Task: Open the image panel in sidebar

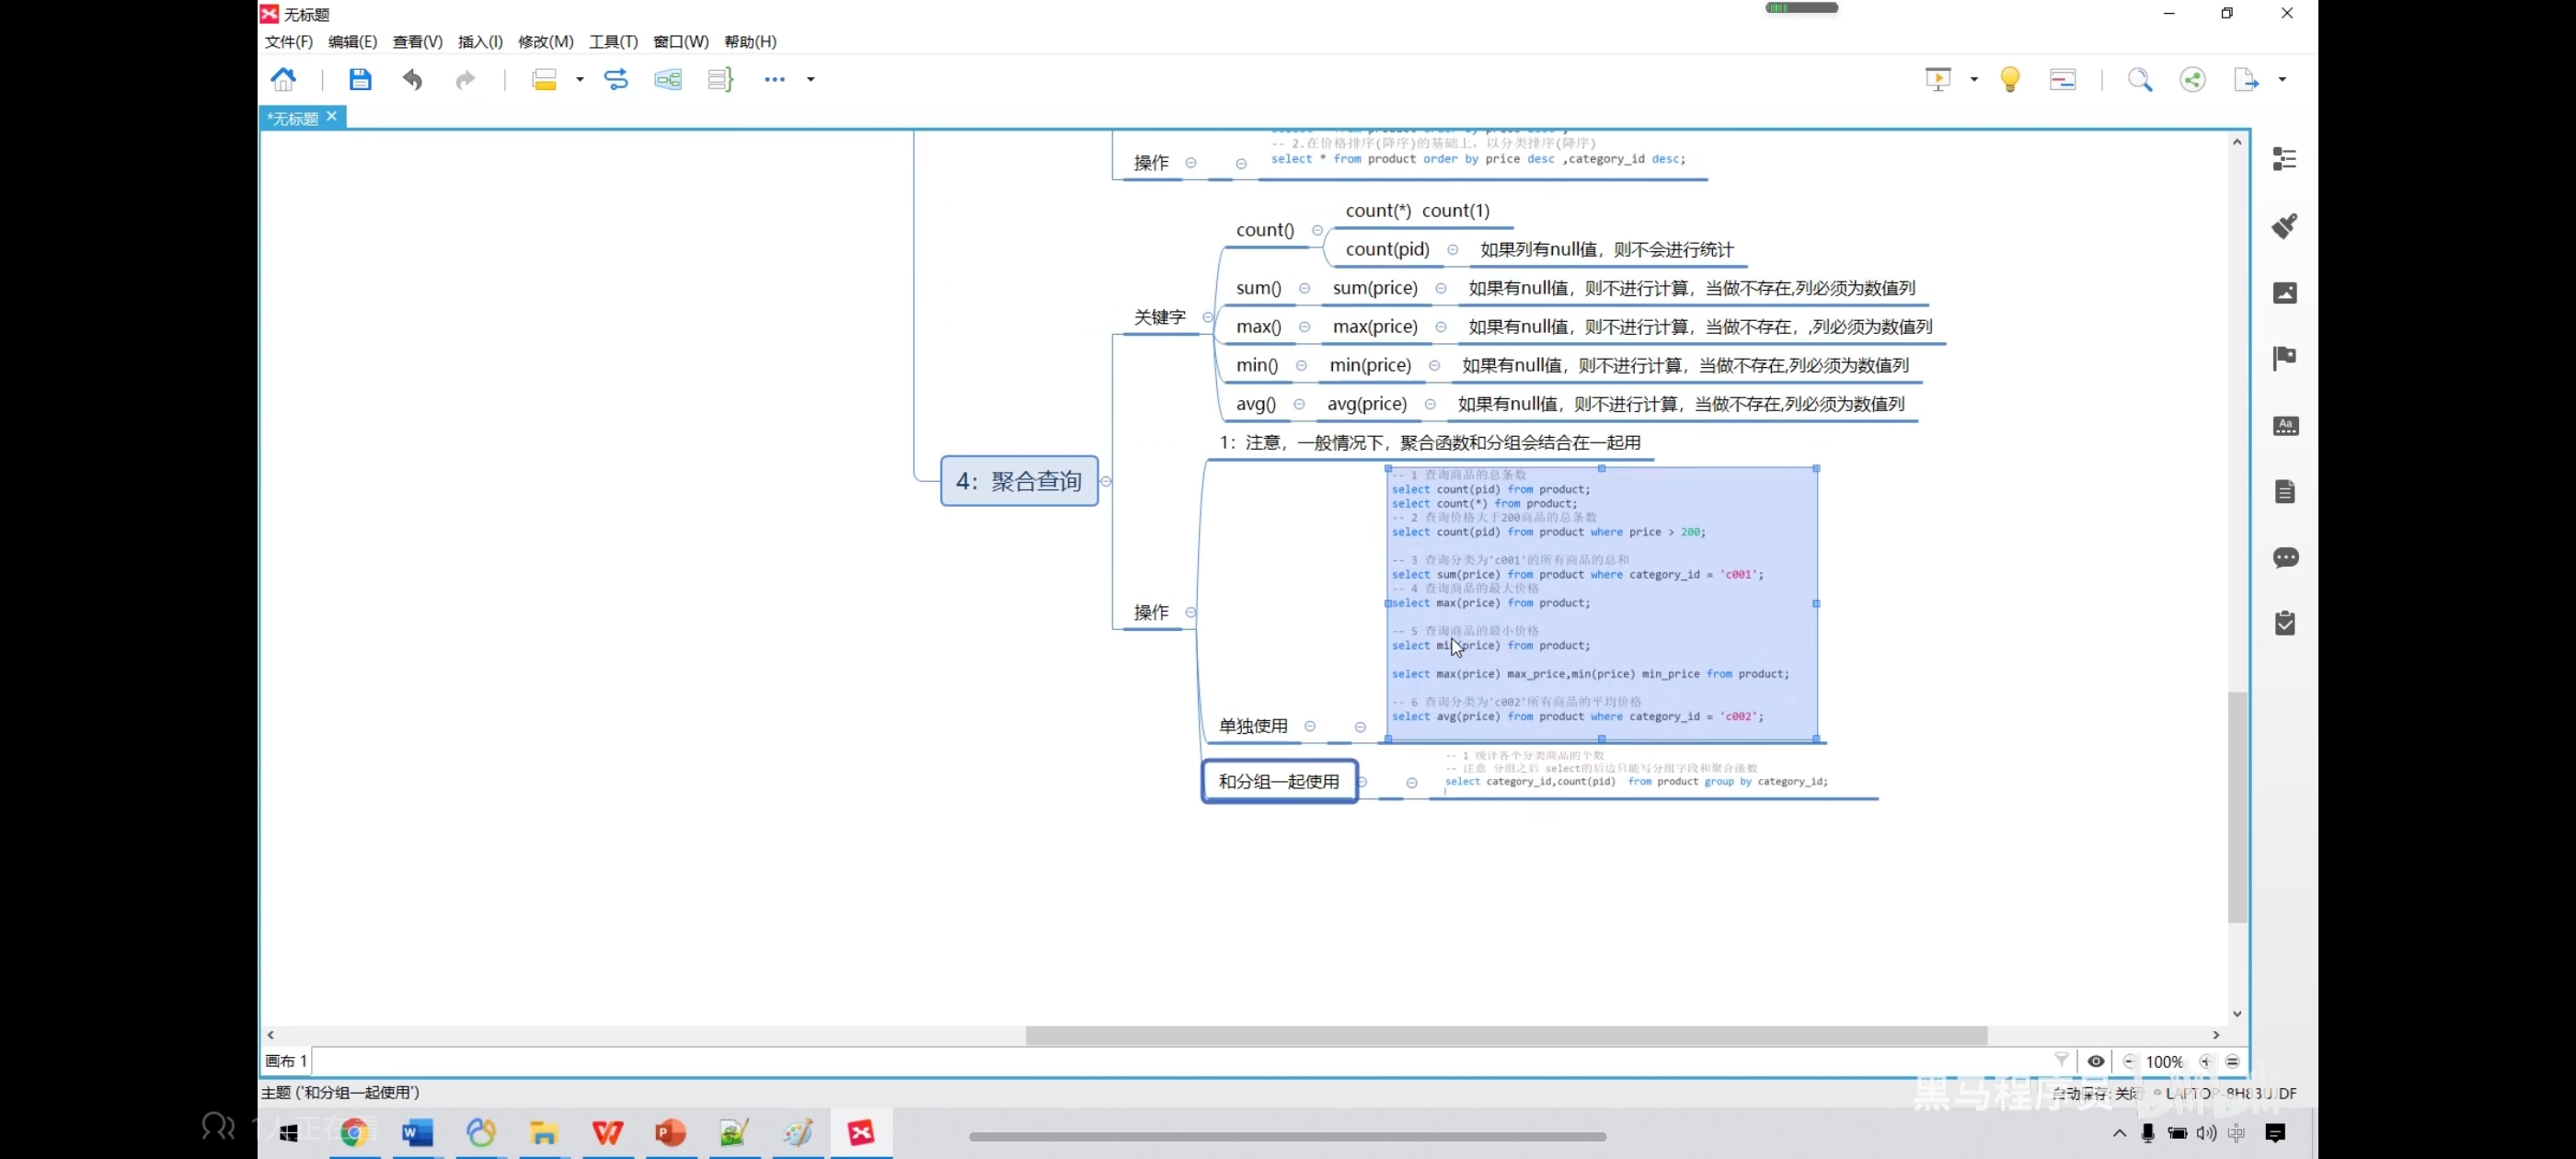Action: click(2284, 292)
